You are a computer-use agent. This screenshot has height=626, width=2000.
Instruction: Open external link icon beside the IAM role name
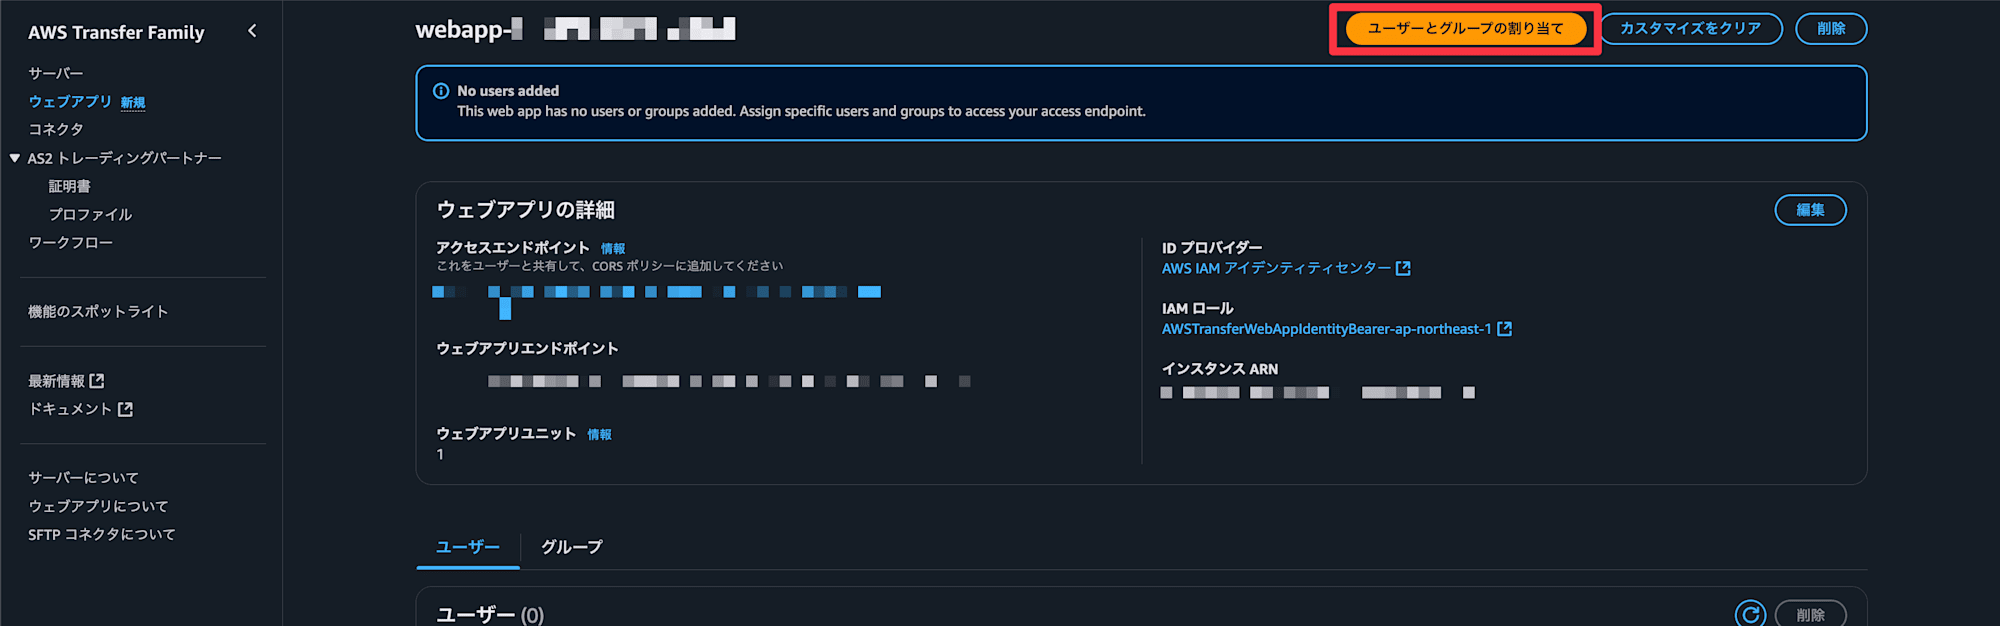(x=1504, y=329)
